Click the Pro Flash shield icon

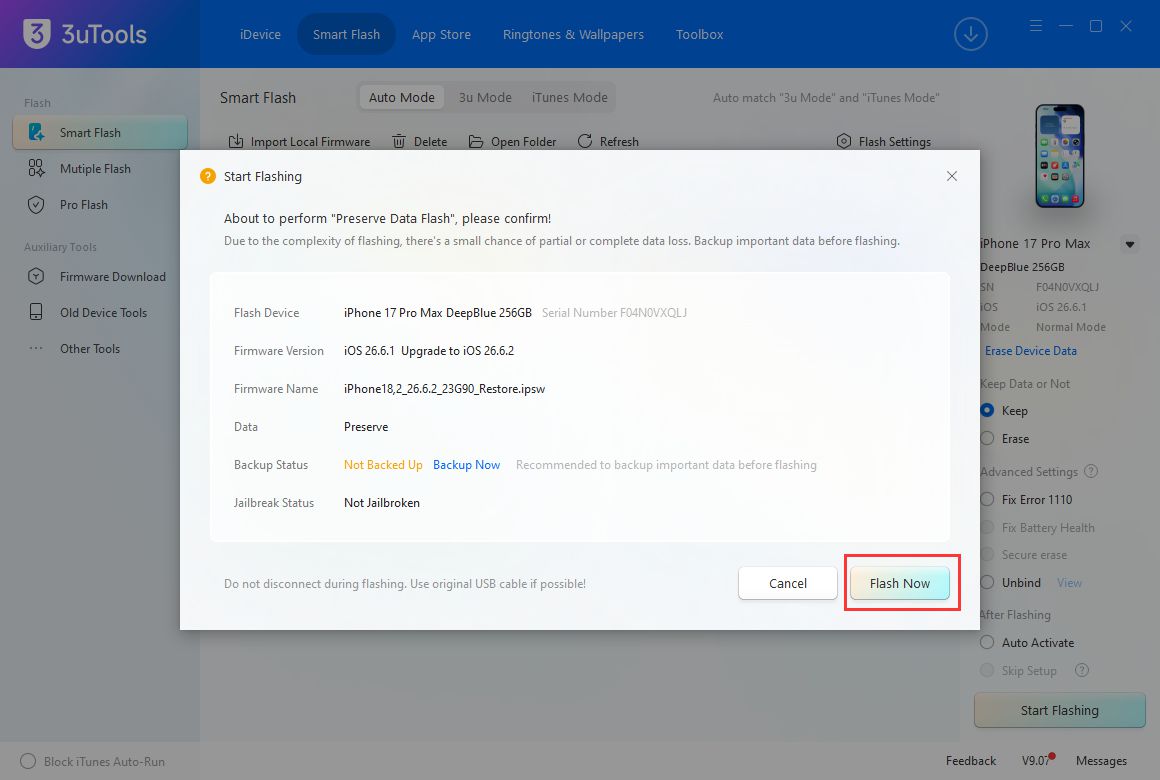coord(36,205)
